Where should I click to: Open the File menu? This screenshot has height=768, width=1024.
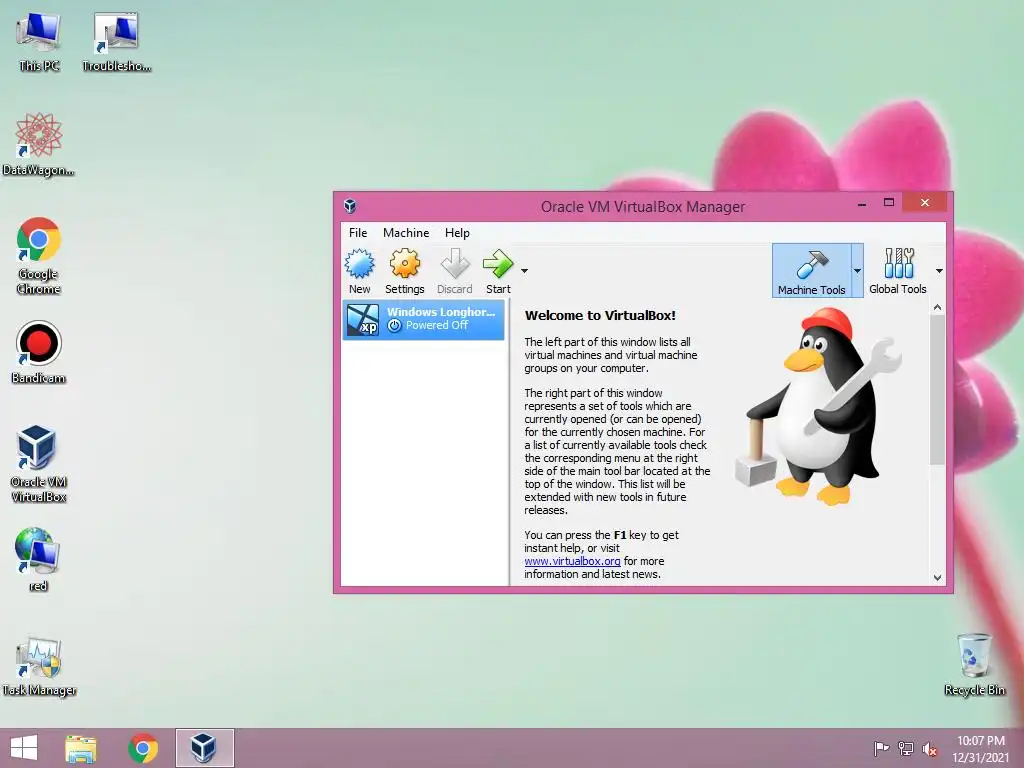tap(358, 232)
